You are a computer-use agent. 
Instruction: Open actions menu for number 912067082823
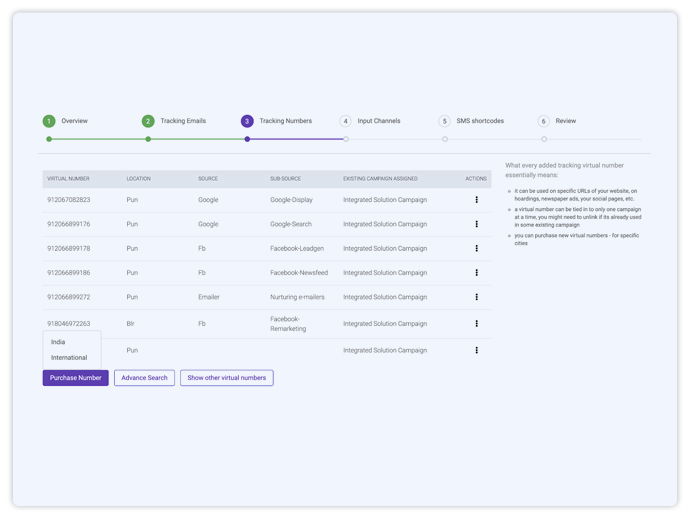476,199
